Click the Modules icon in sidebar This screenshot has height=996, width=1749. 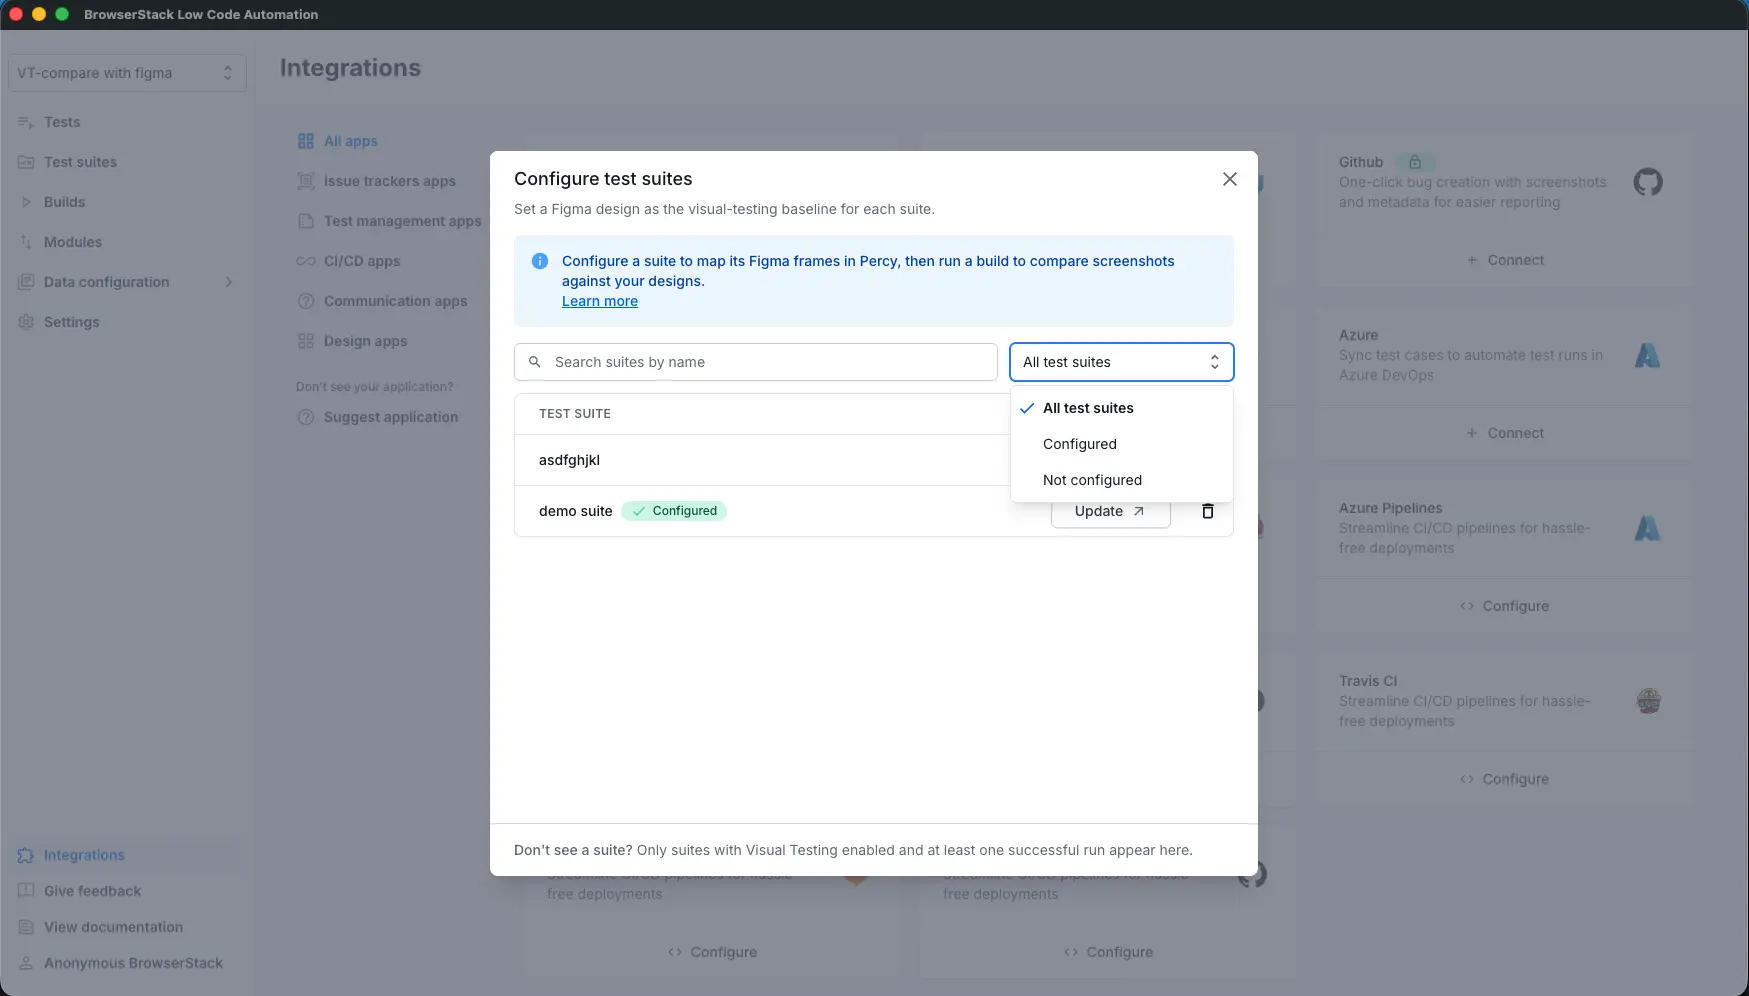(x=26, y=242)
